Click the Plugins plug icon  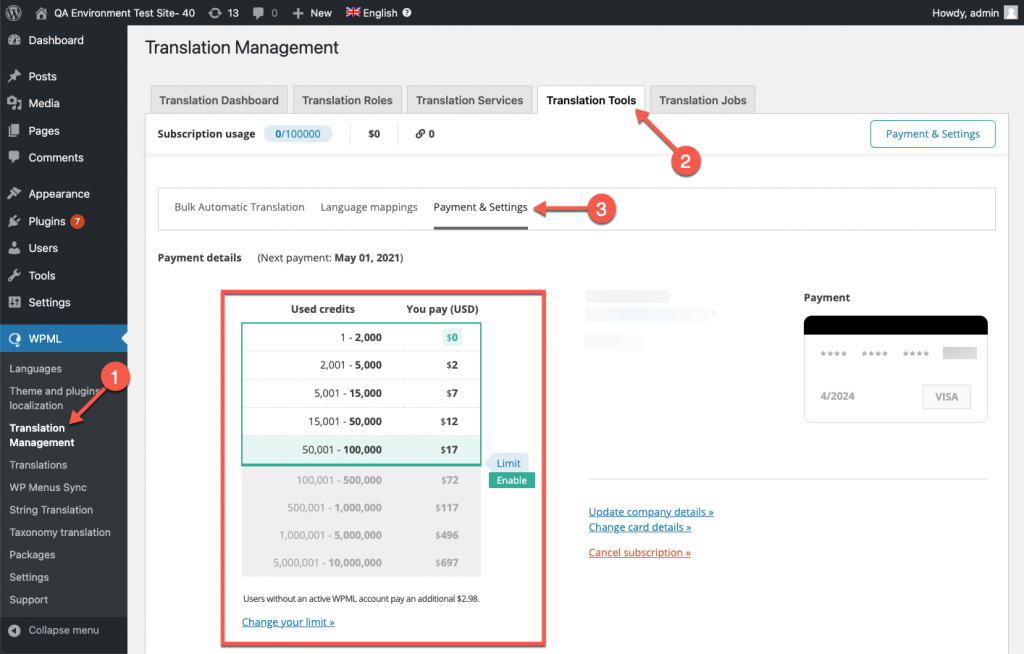click(14, 221)
